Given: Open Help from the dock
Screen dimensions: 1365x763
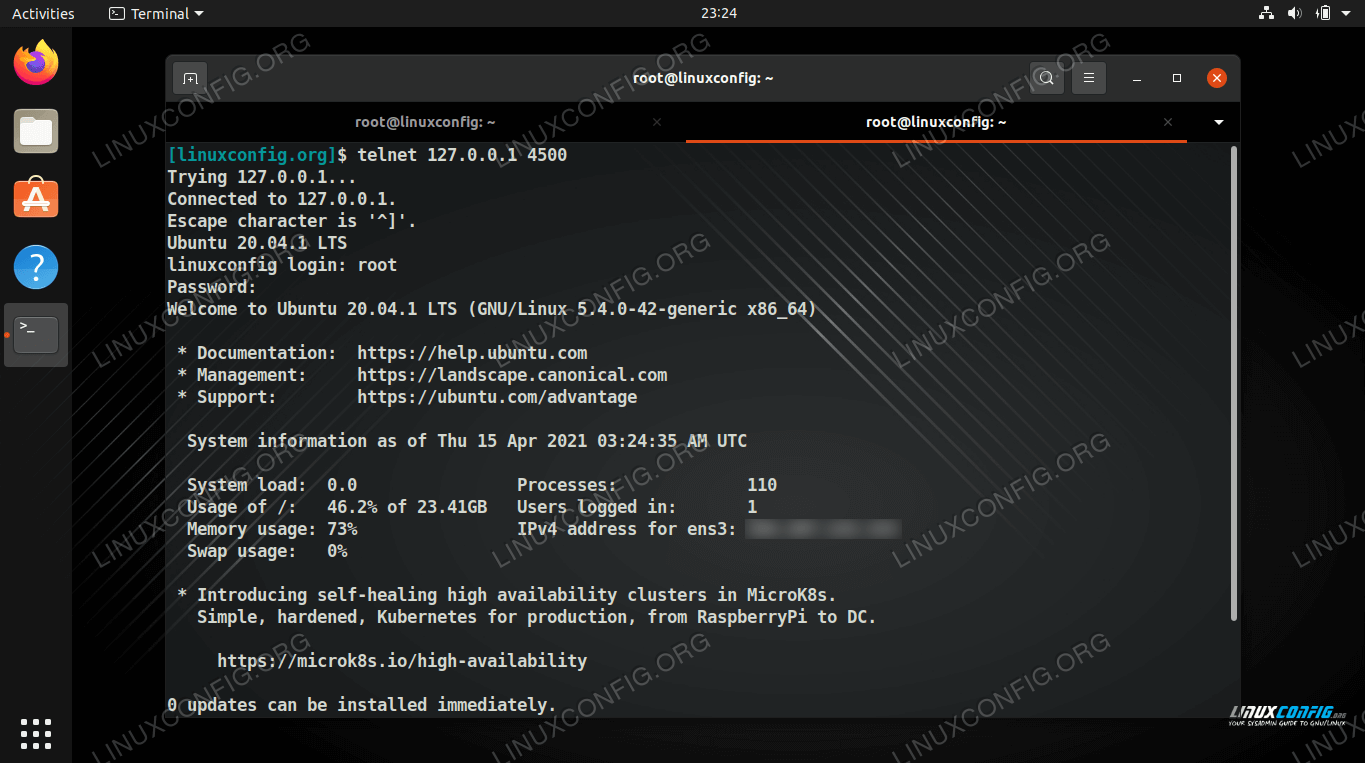Looking at the screenshot, I should point(36,267).
